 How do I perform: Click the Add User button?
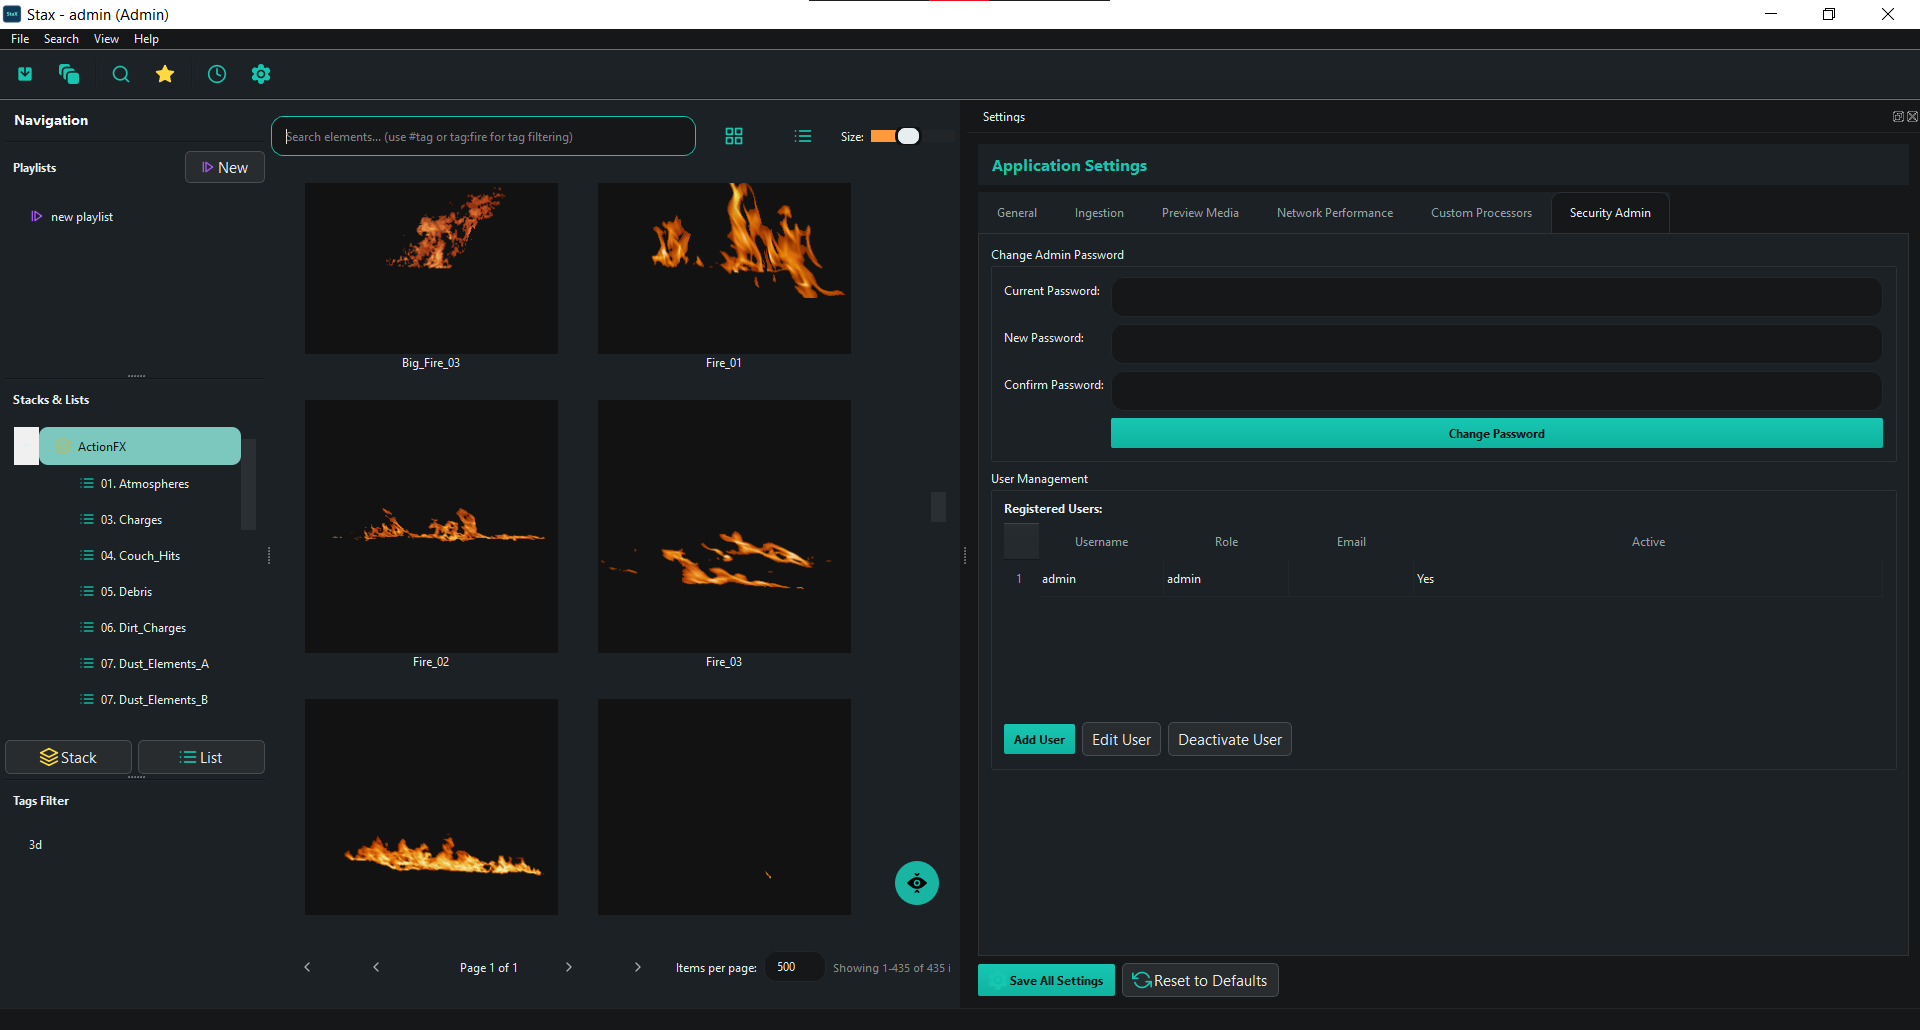[1039, 740]
